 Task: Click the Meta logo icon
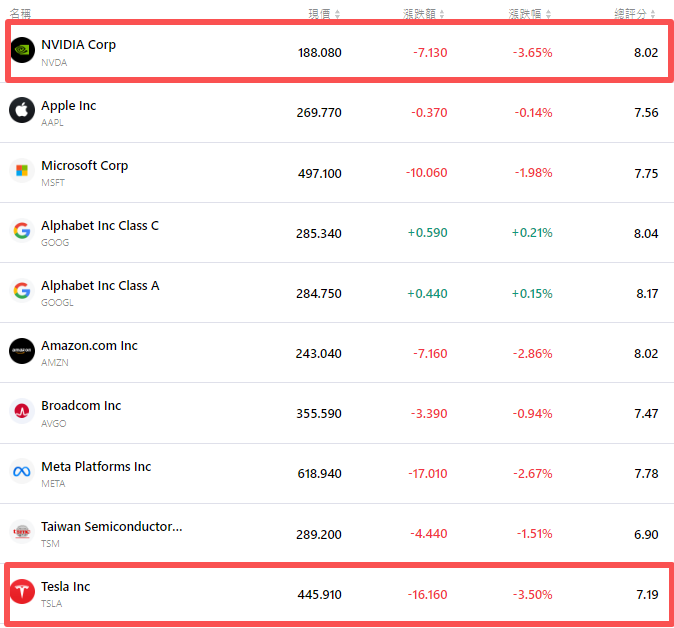[x=22, y=472]
